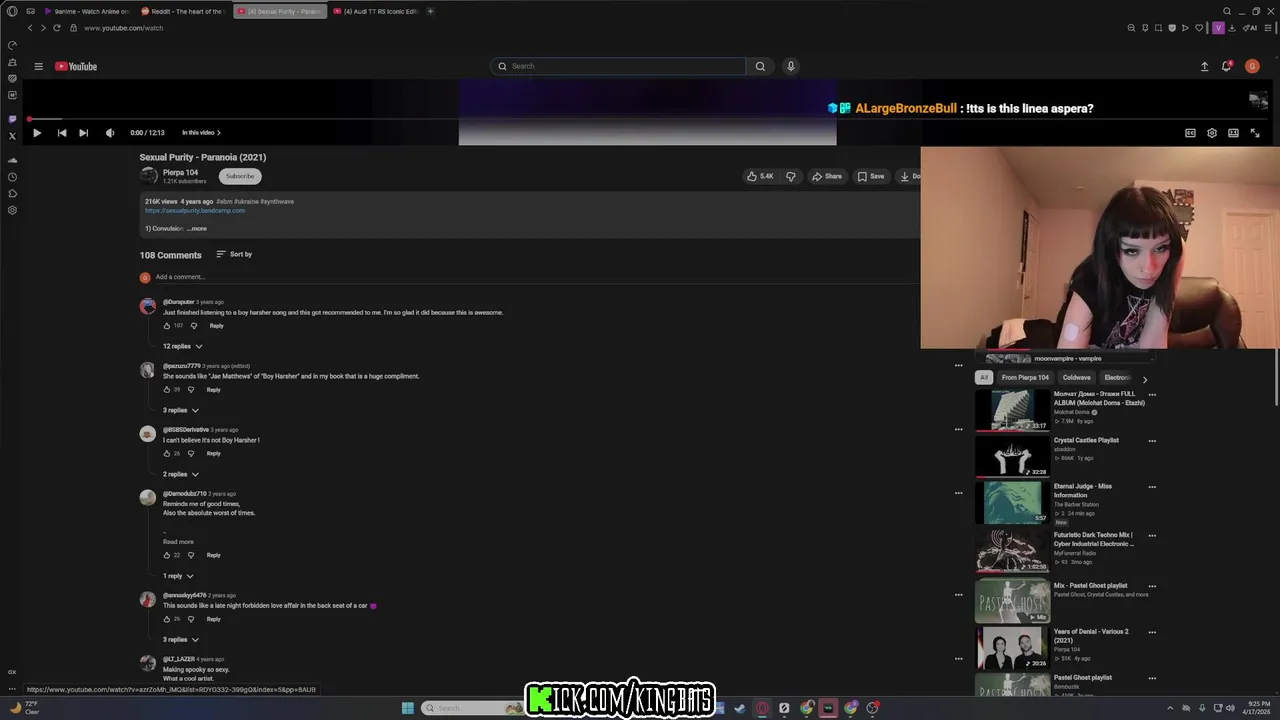Reply to @BSBSDerivative's comment
Viewport: 1280px width, 720px height.
click(213, 454)
